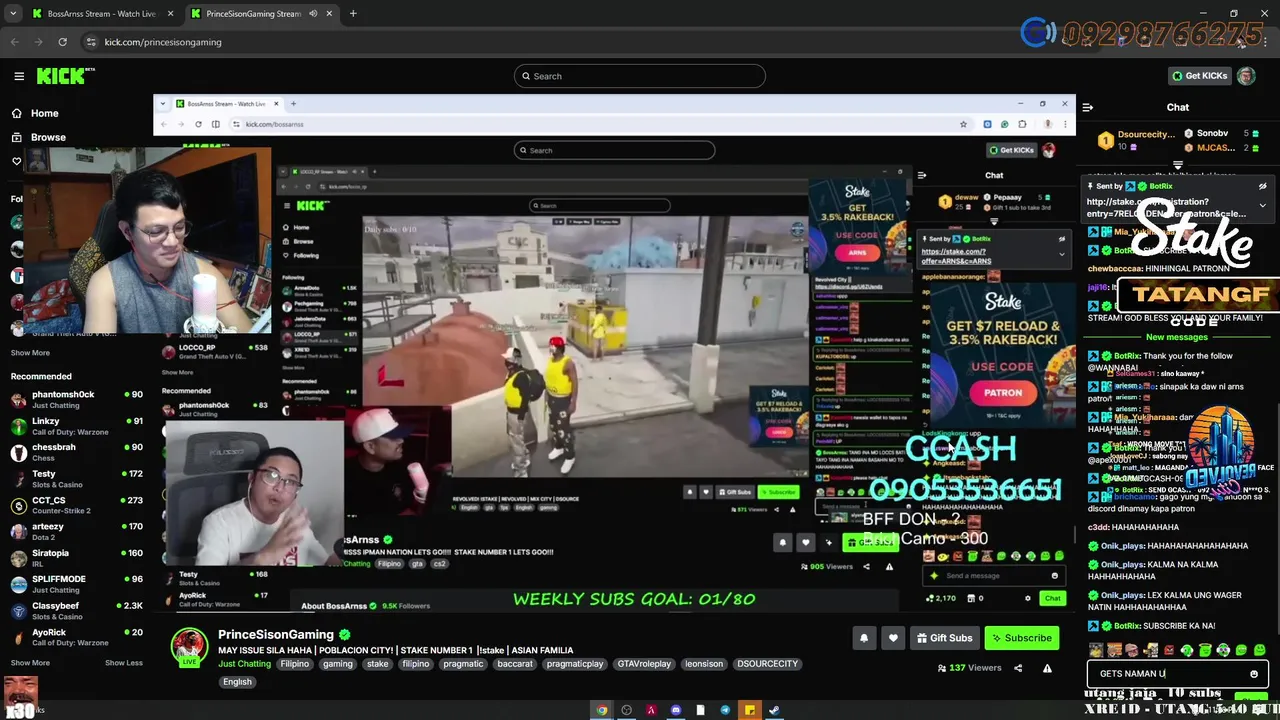
Task: Open SPLIFFMODE recommended channel
Action: [77, 584]
